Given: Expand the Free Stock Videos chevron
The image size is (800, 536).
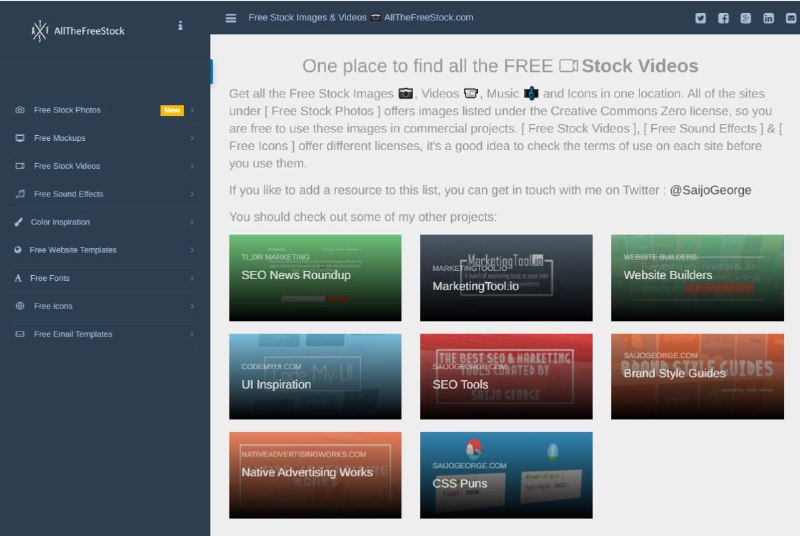Looking at the screenshot, I should (192, 166).
